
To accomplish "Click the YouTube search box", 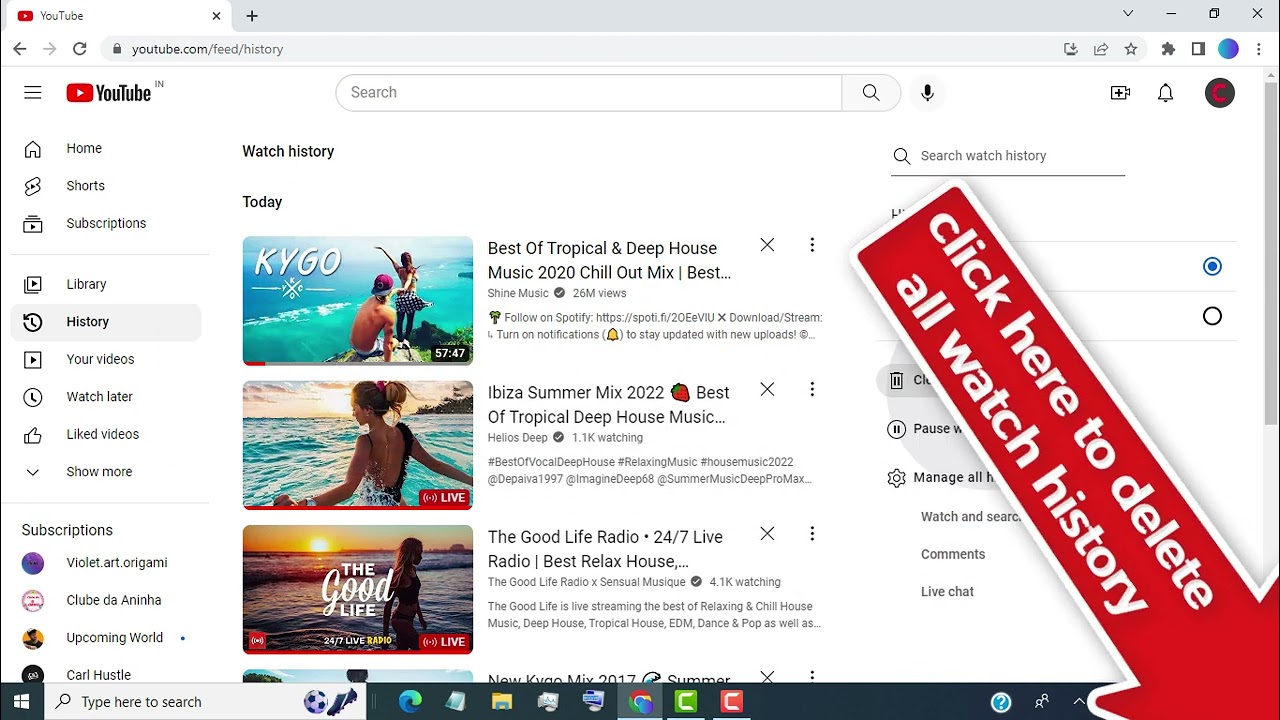I will (x=589, y=93).
